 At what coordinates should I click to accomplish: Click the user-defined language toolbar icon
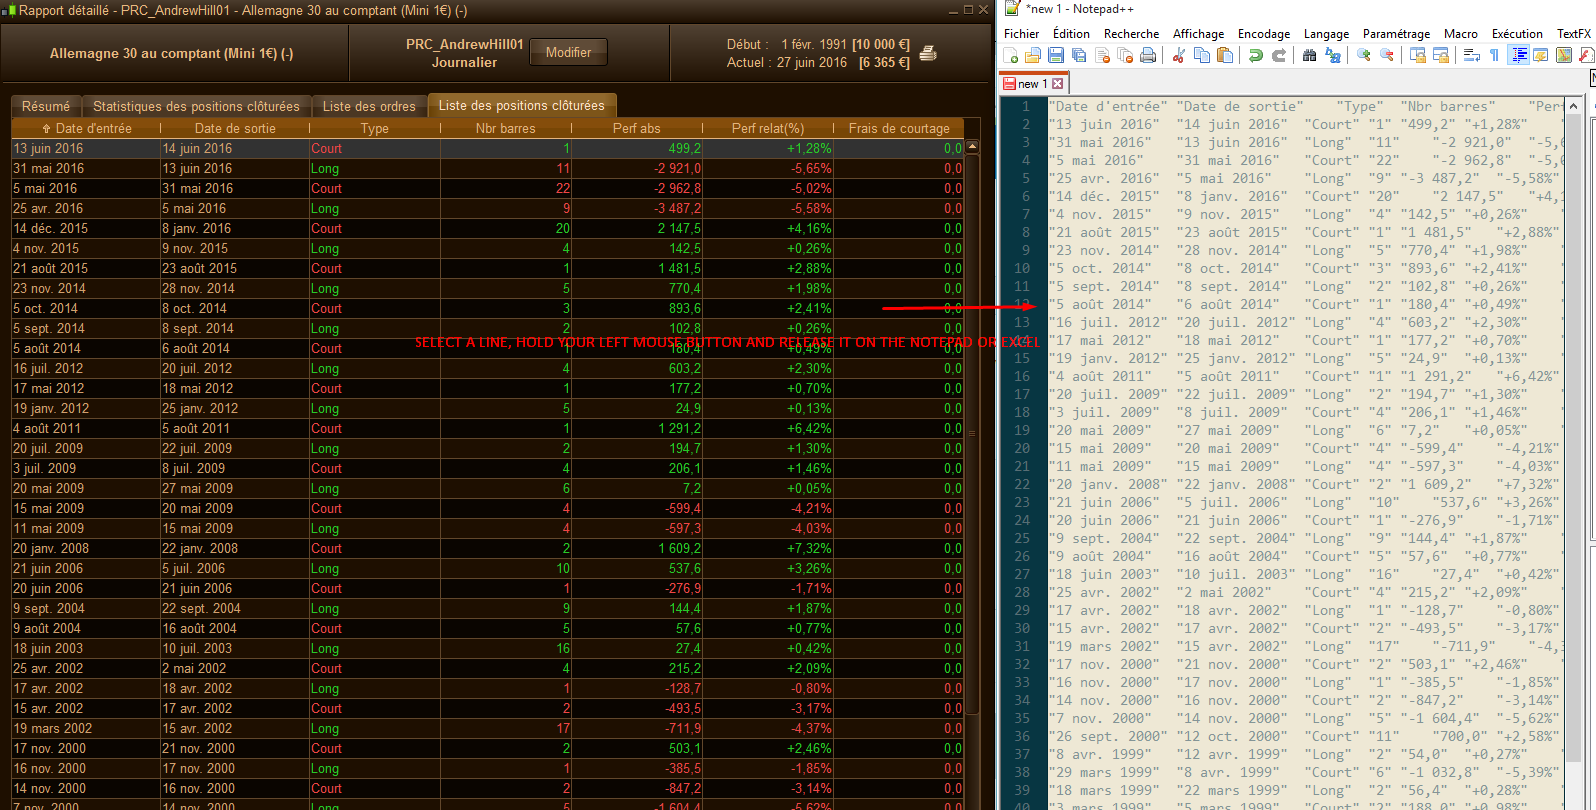coord(1541,56)
